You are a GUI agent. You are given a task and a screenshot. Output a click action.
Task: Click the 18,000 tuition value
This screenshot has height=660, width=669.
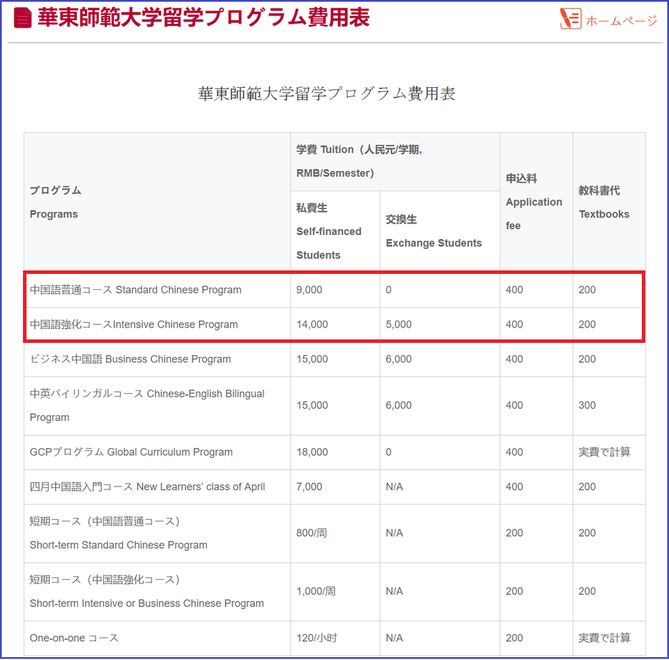312,452
